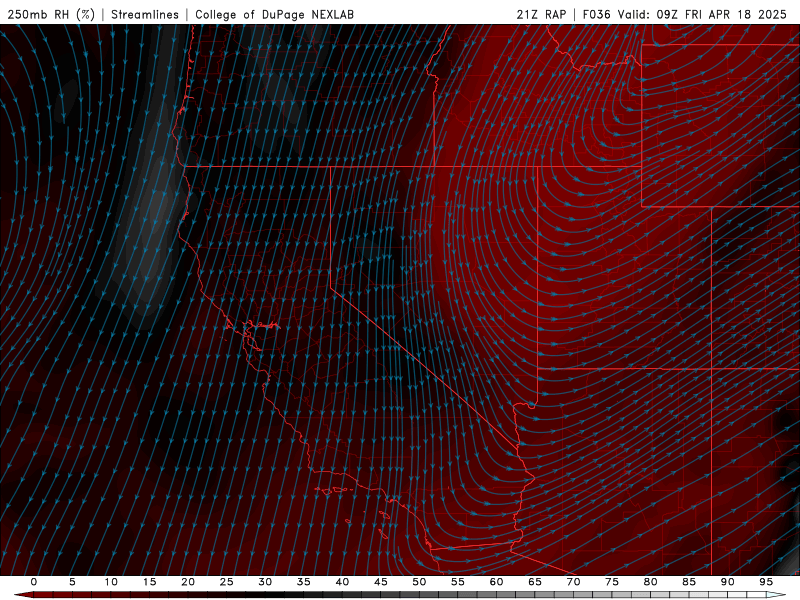
Task: Click the 30 tick label on the color scale
Action: click(x=265, y=582)
